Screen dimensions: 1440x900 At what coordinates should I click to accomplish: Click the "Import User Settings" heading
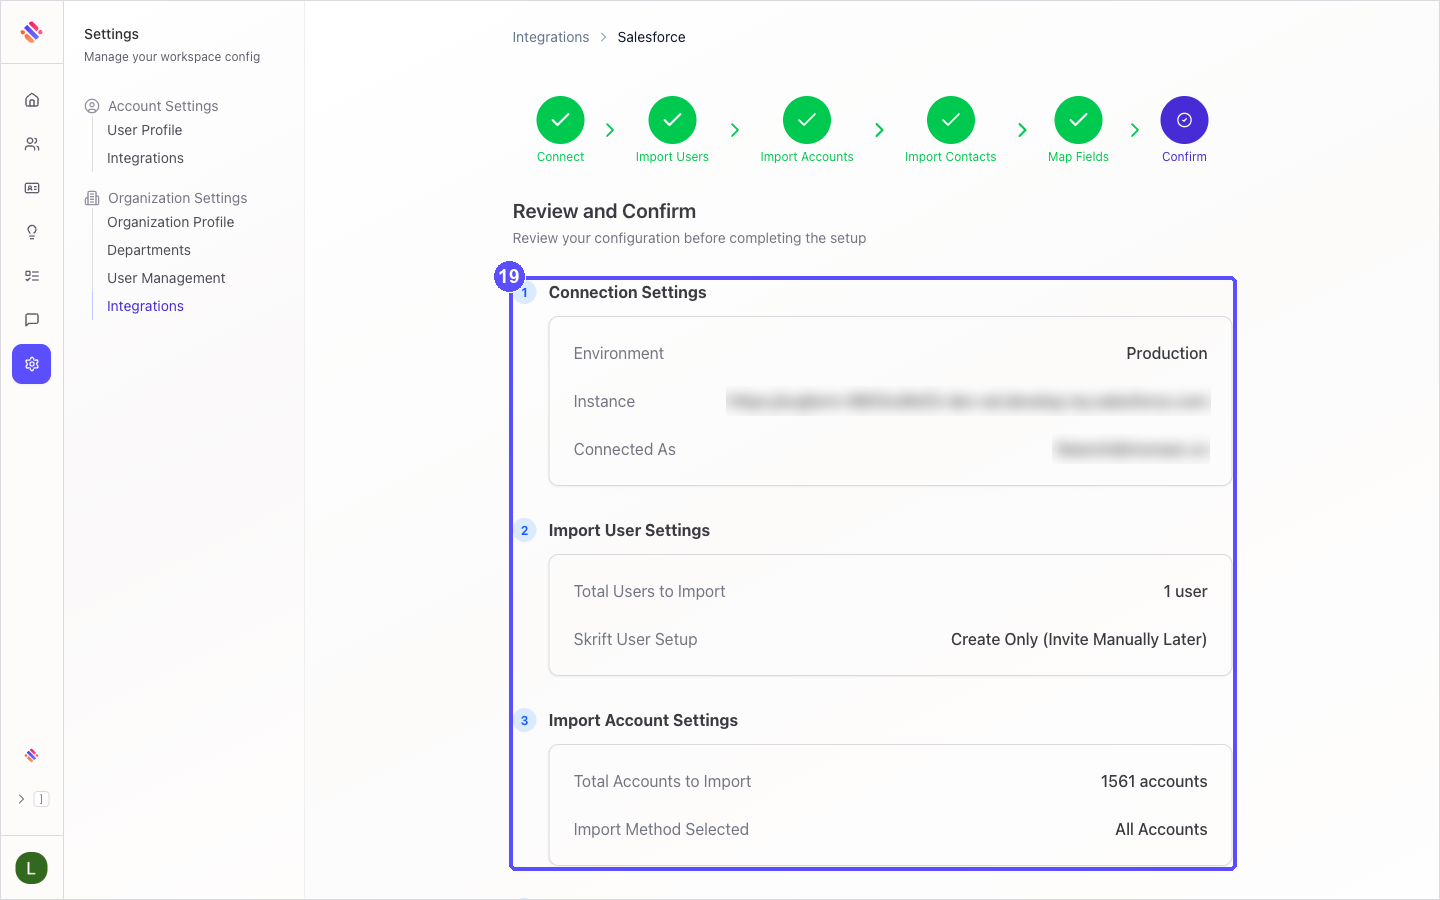coord(629,530)
